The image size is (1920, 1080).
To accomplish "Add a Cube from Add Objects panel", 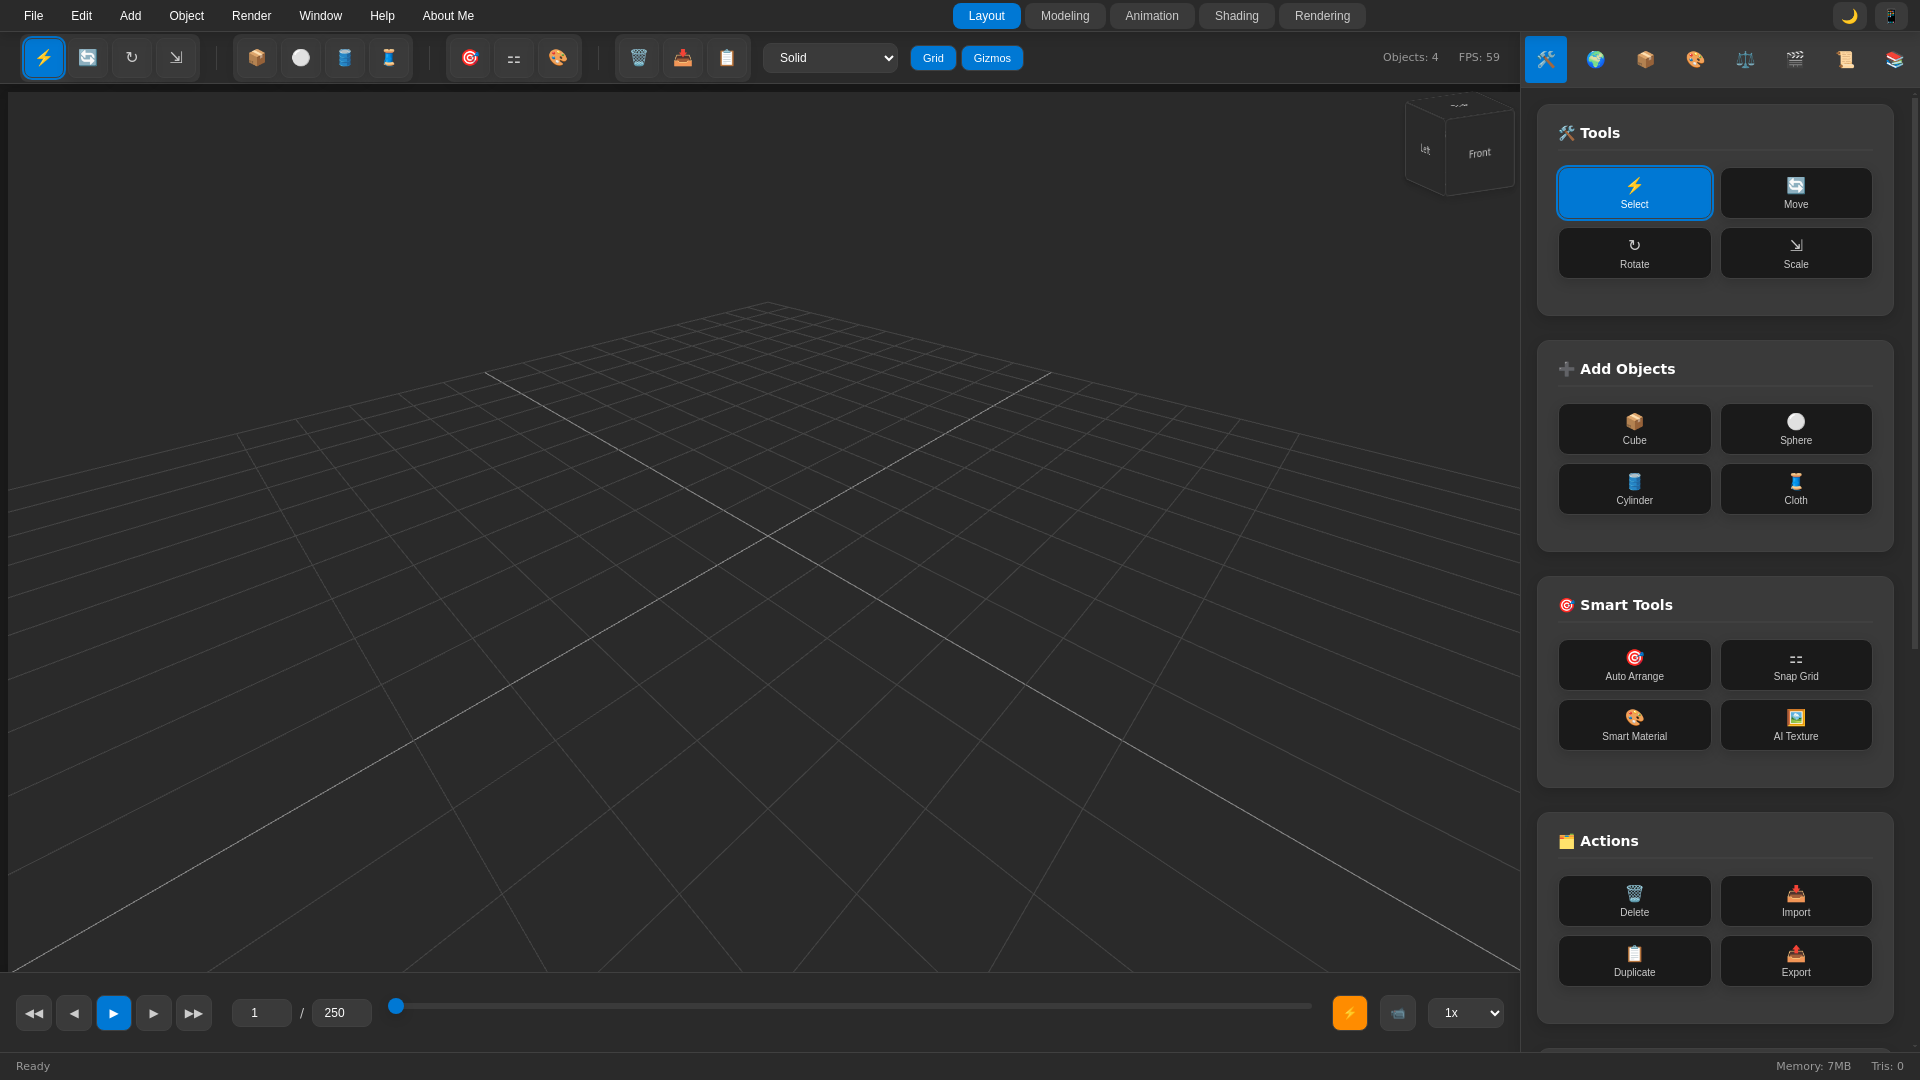I will coord(1634,429).
